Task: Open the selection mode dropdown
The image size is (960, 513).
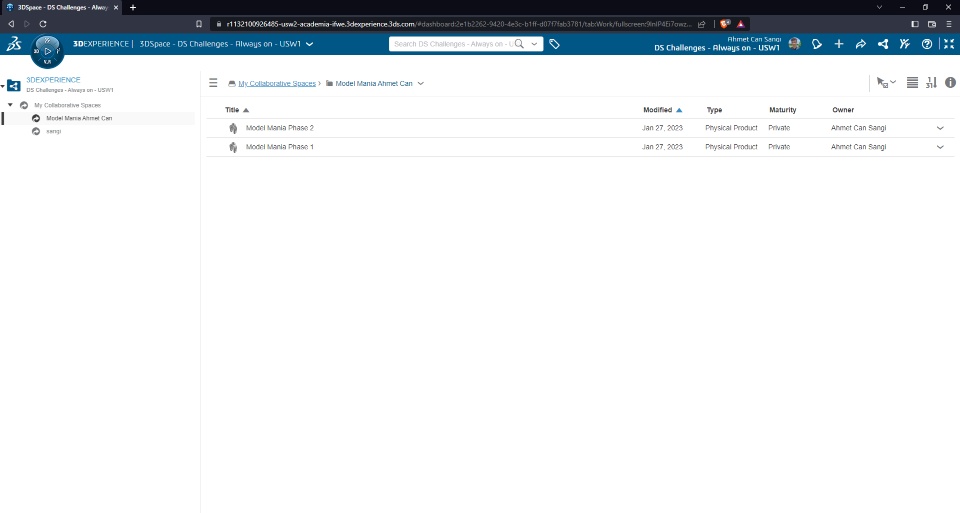Action: tap(886, 83)
